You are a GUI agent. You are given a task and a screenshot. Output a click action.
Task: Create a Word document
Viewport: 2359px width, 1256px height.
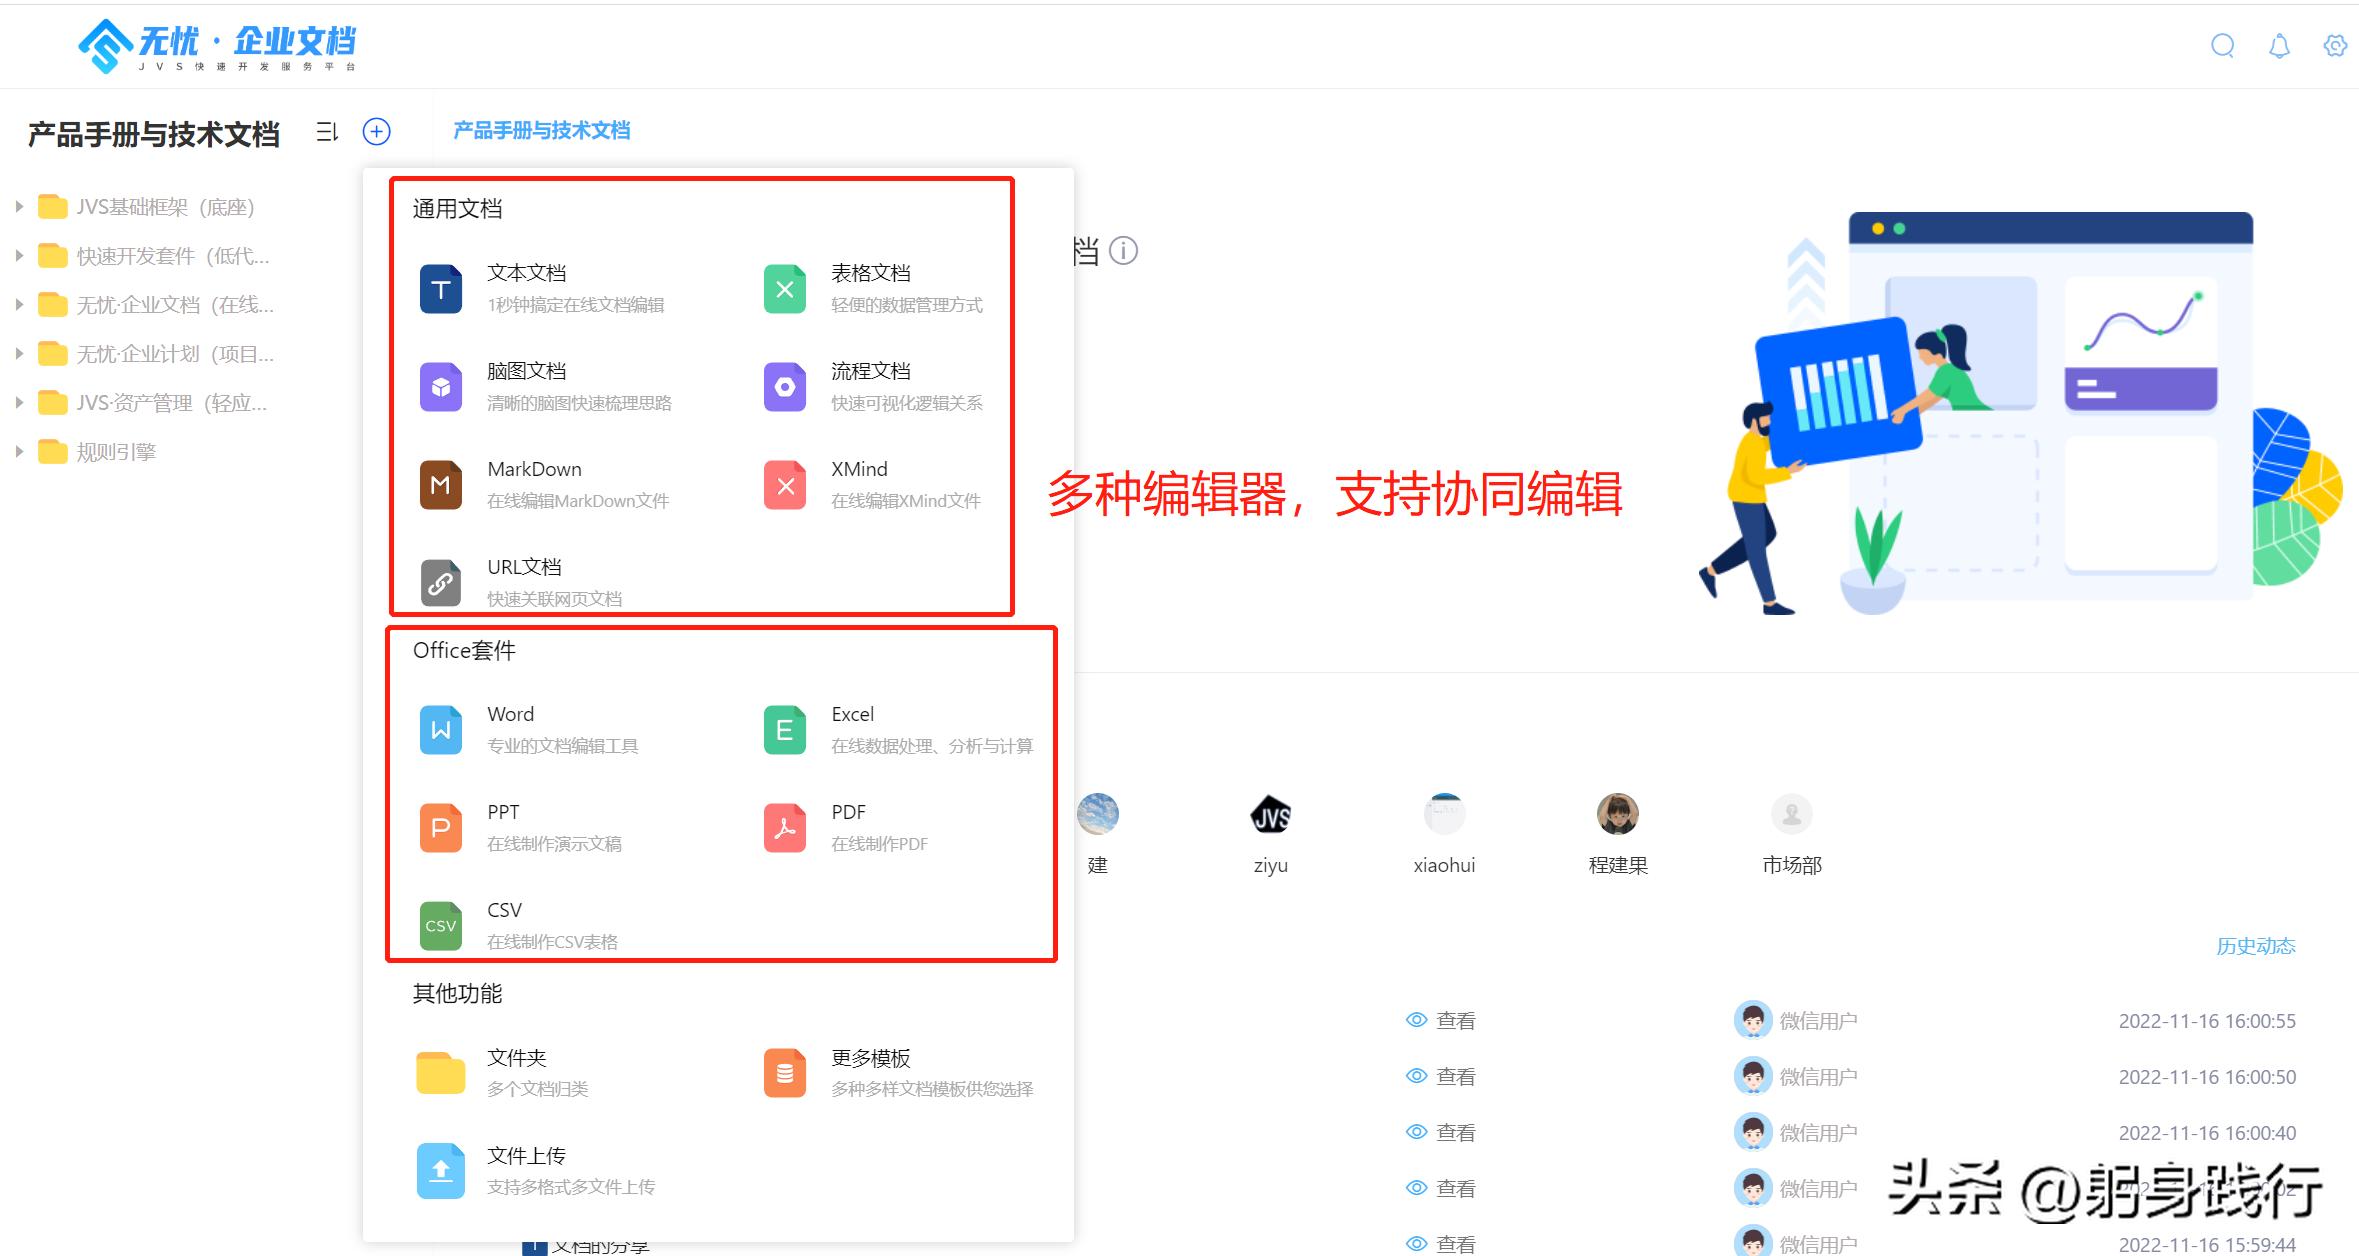point(528,729)
